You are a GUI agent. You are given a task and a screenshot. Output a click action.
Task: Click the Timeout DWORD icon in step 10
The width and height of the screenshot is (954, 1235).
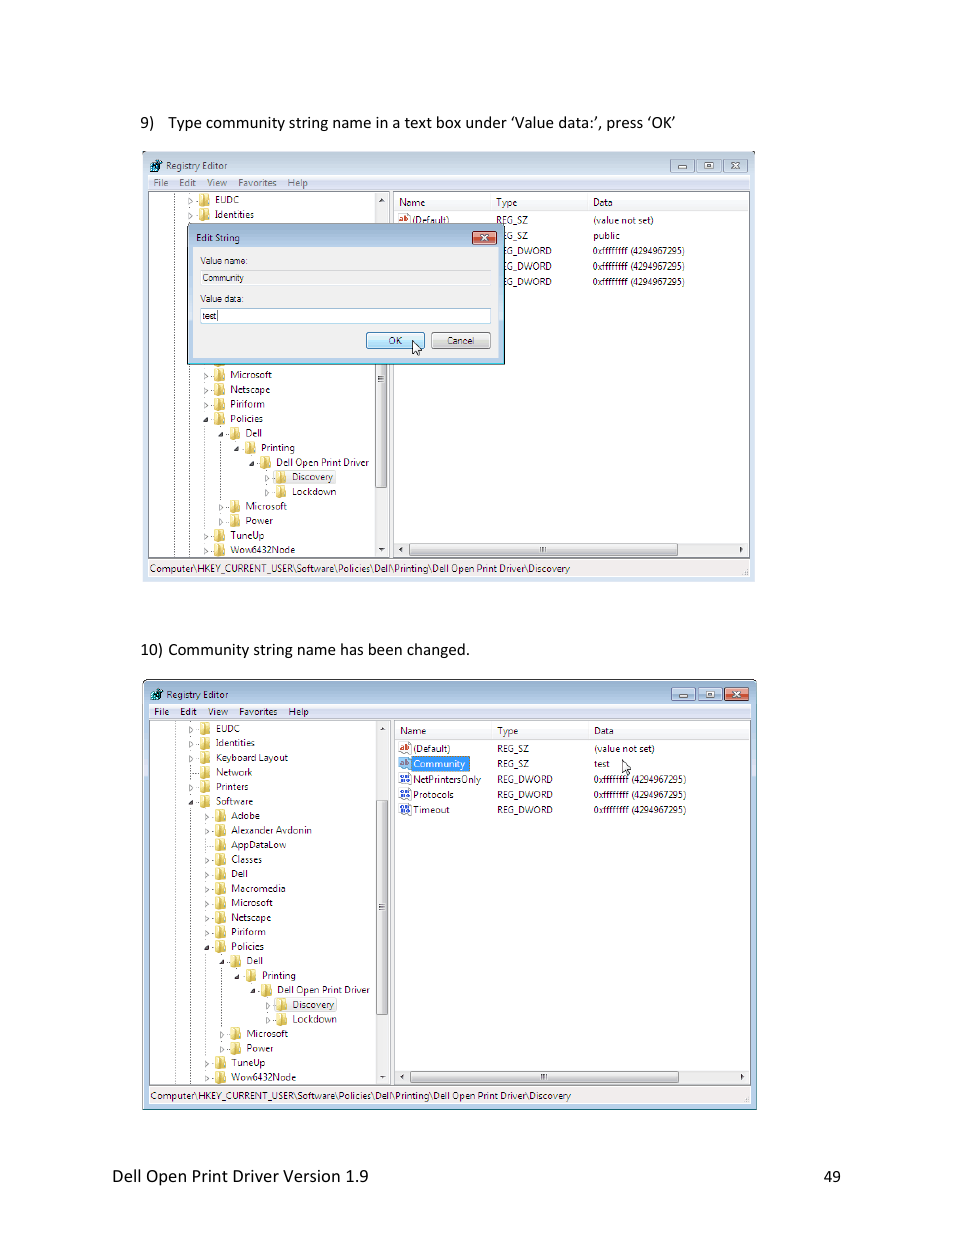click(405, 810)
